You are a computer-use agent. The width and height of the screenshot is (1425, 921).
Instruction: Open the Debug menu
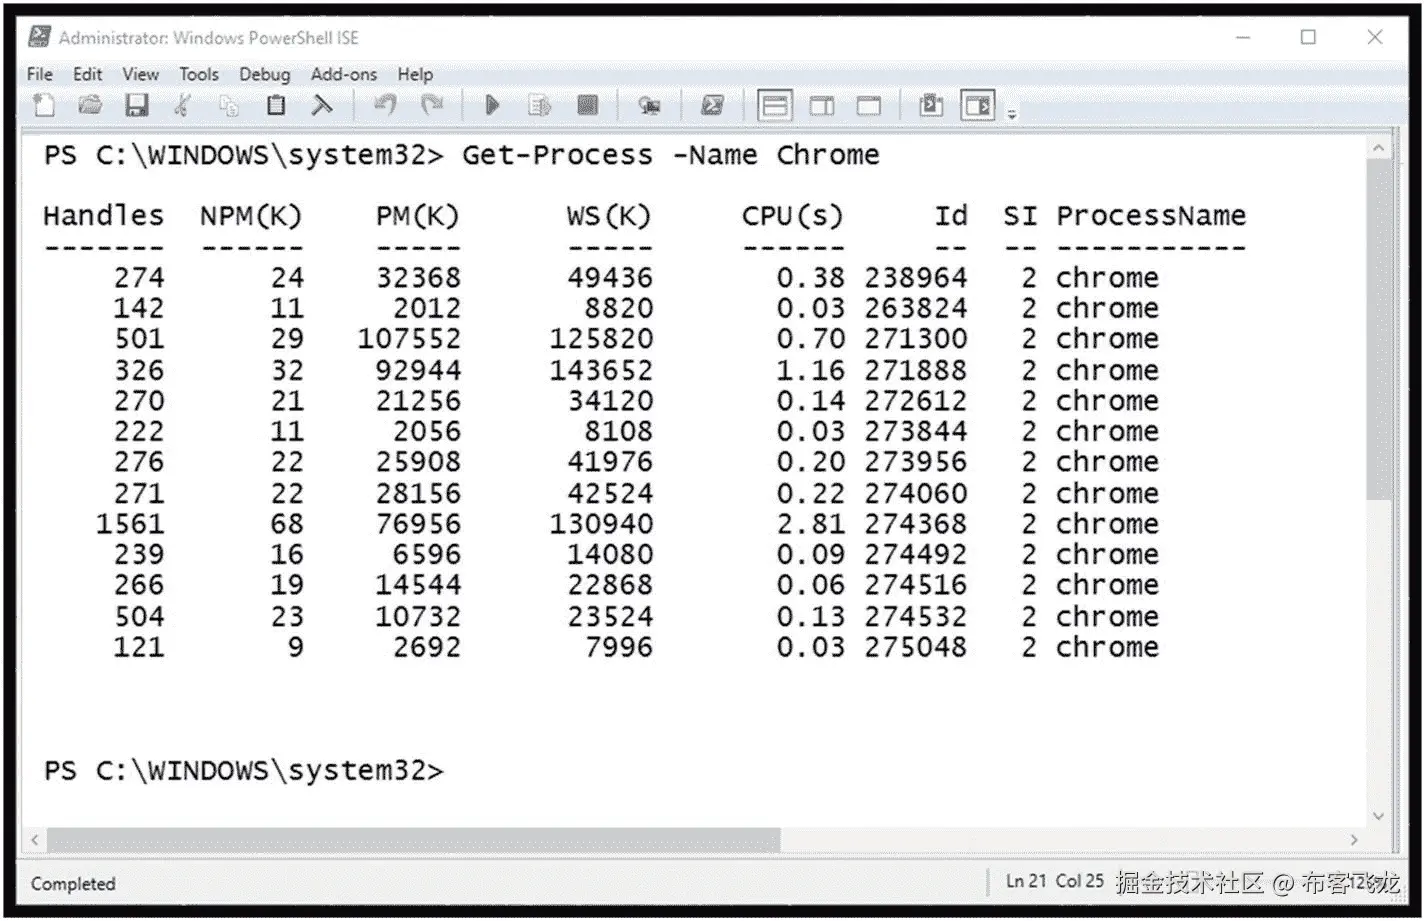tap(264, 74)
